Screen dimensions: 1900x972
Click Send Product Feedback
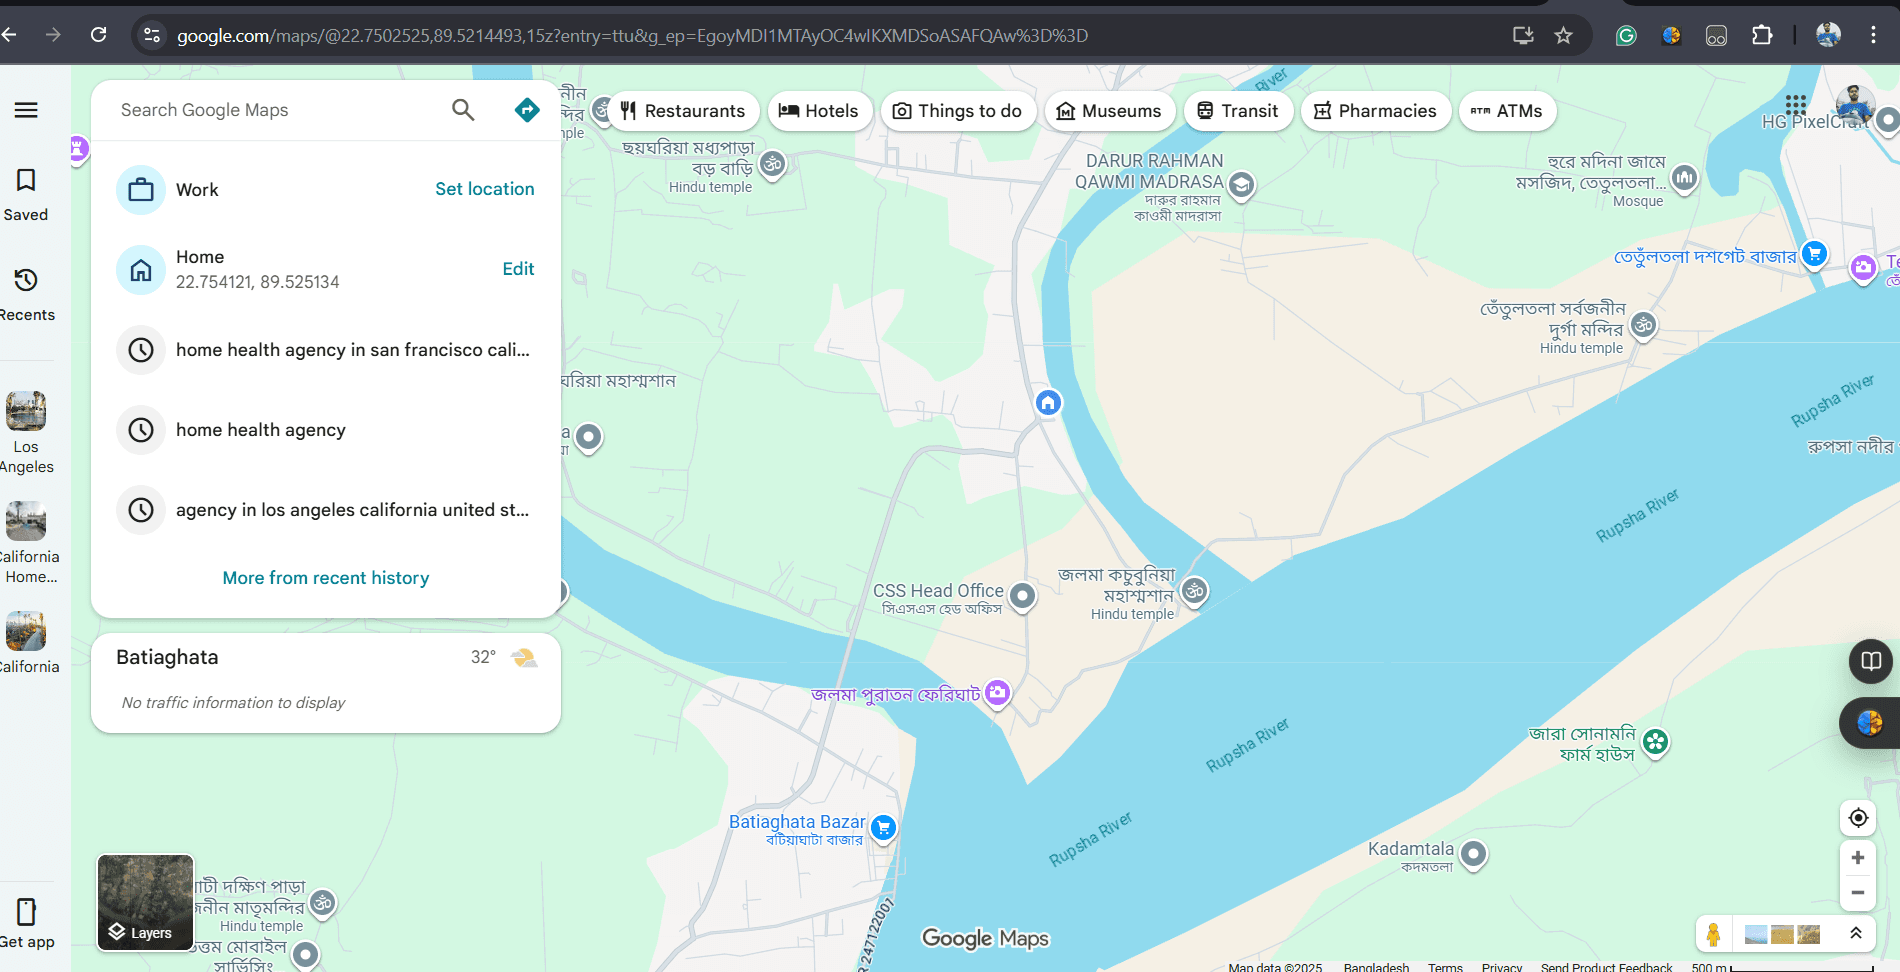1606,966
